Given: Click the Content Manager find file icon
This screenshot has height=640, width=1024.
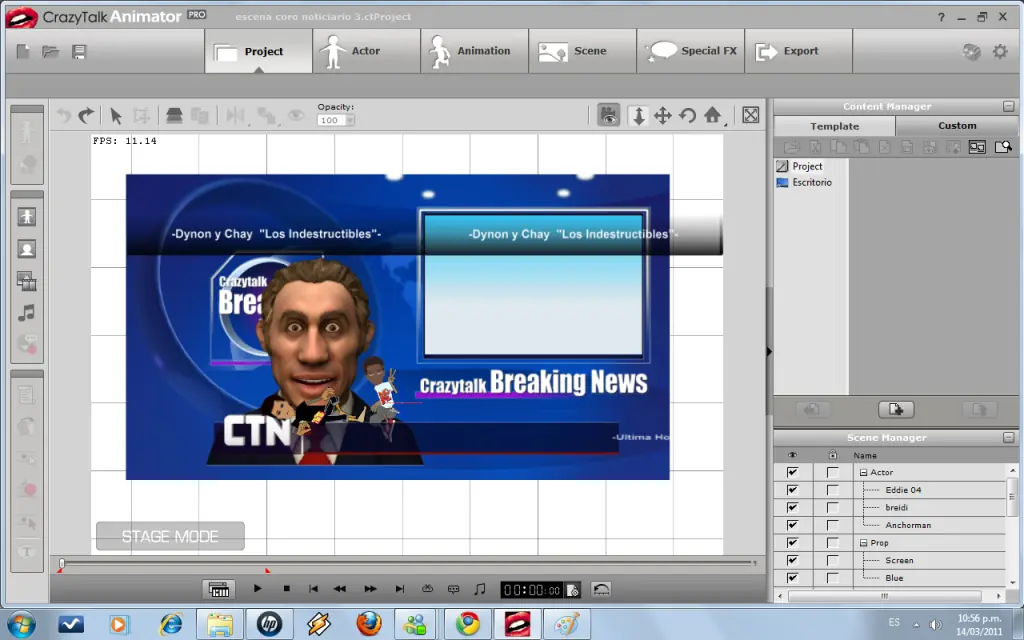Looking at the screenshot, I should pos(1002,147).
